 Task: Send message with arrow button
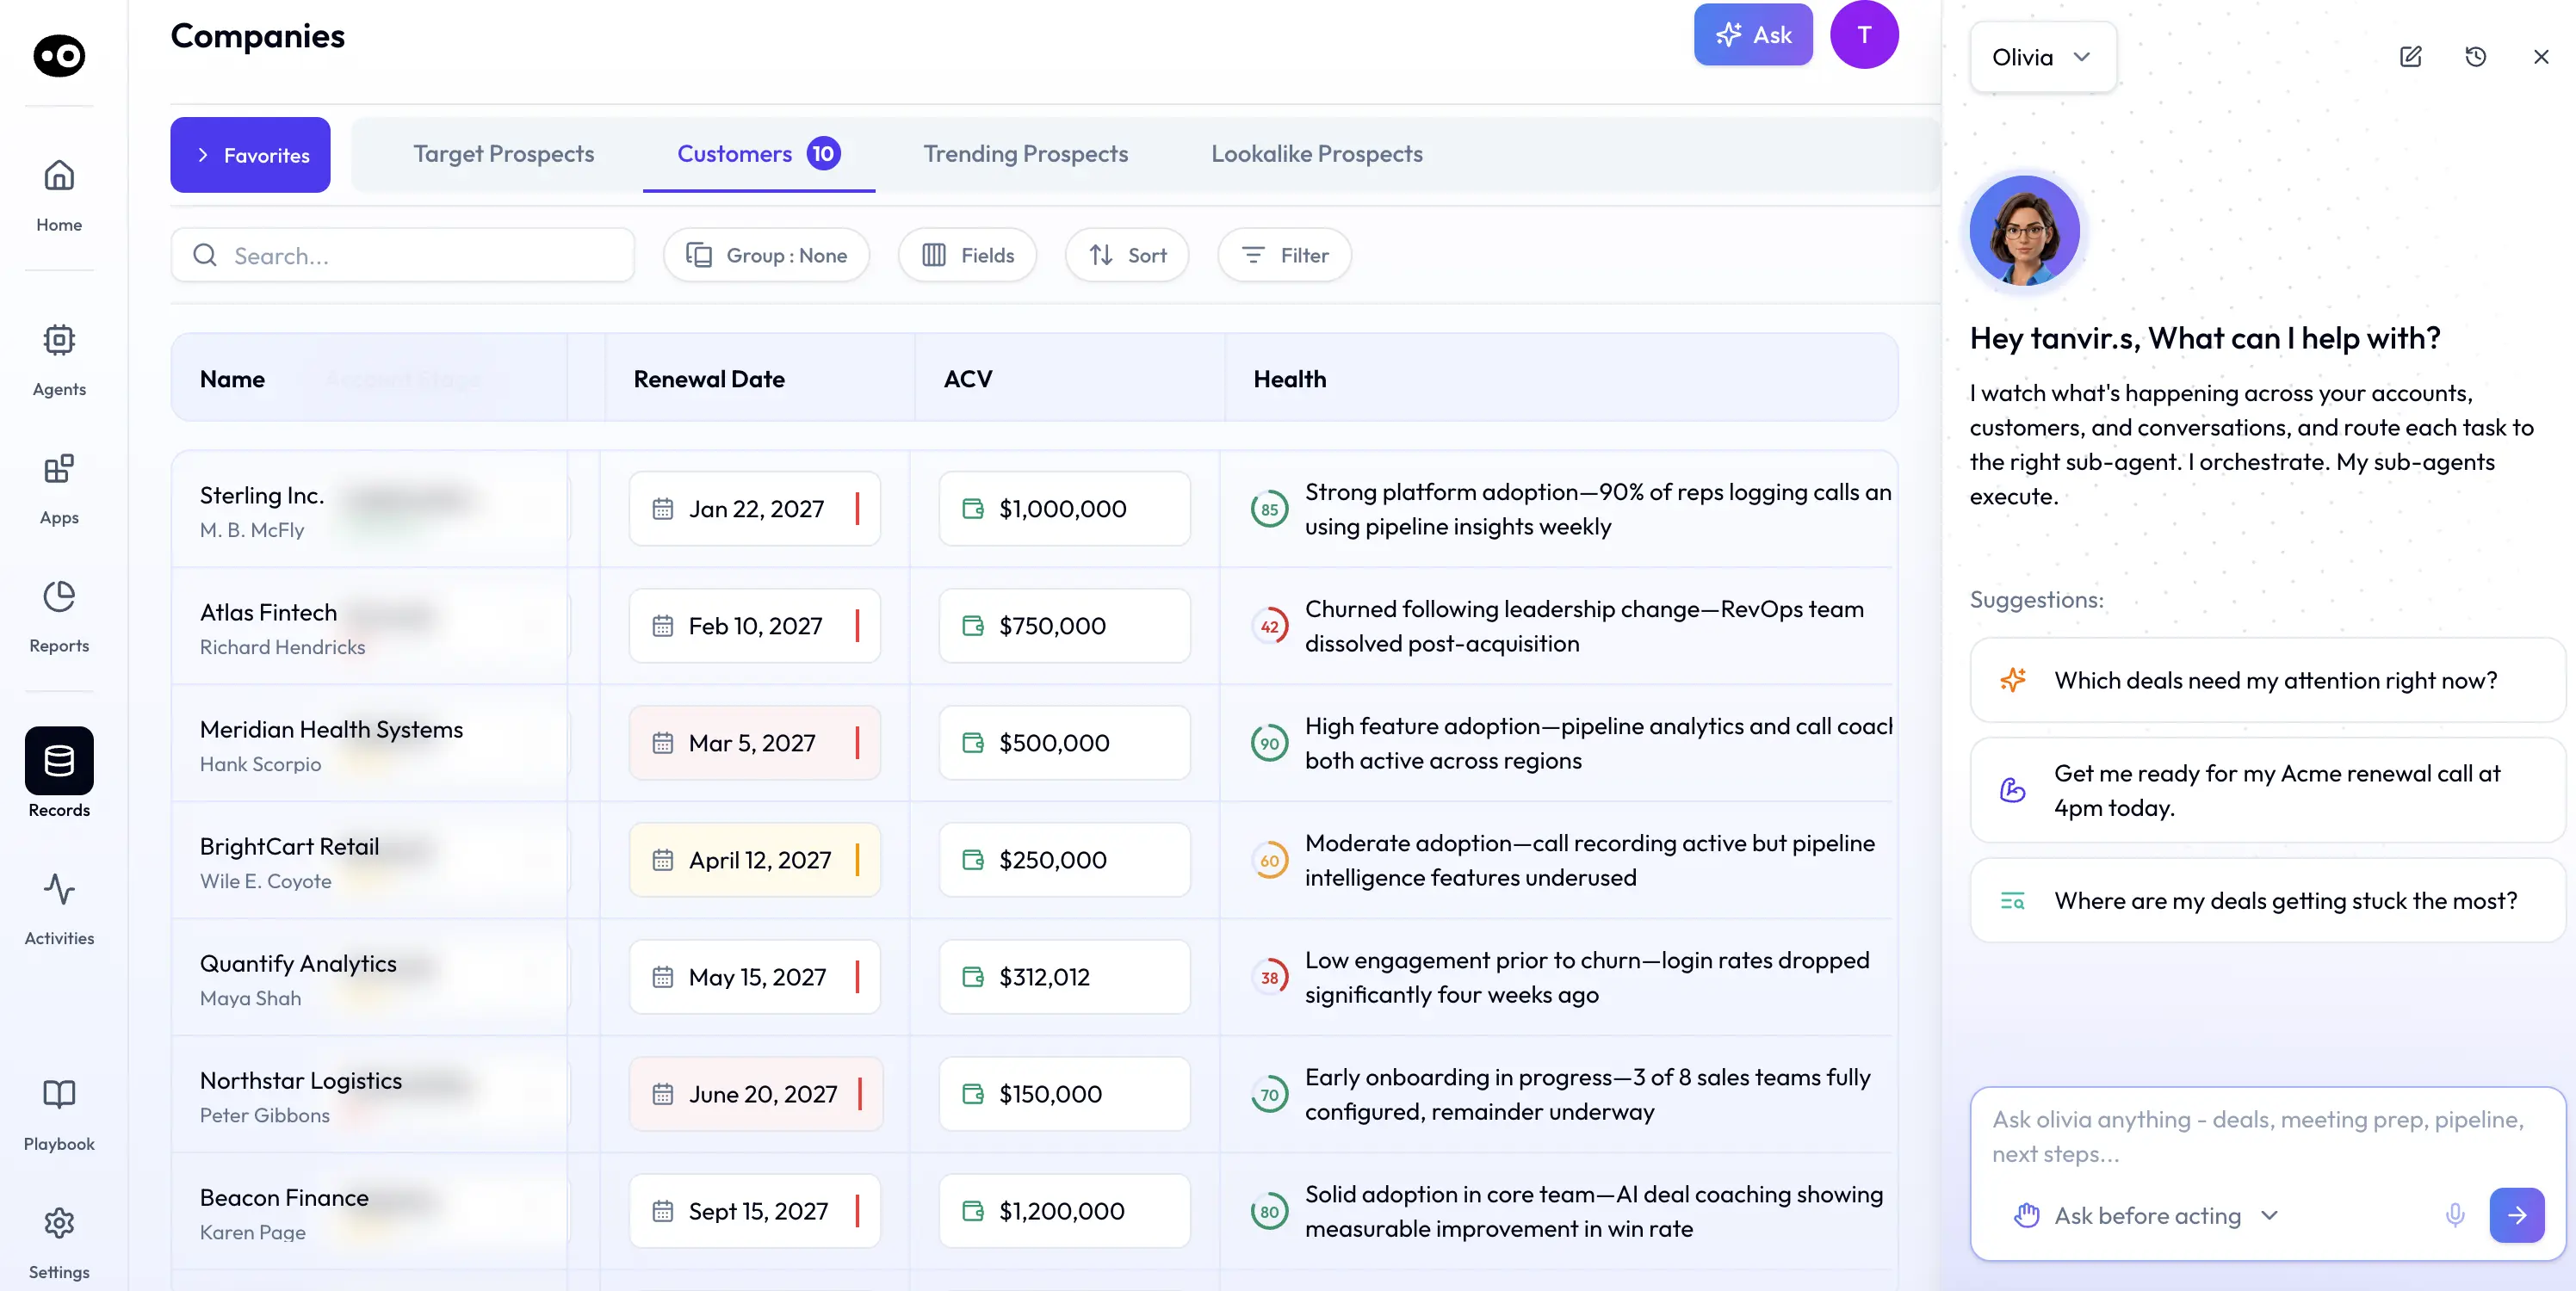pos(2517,1215)
